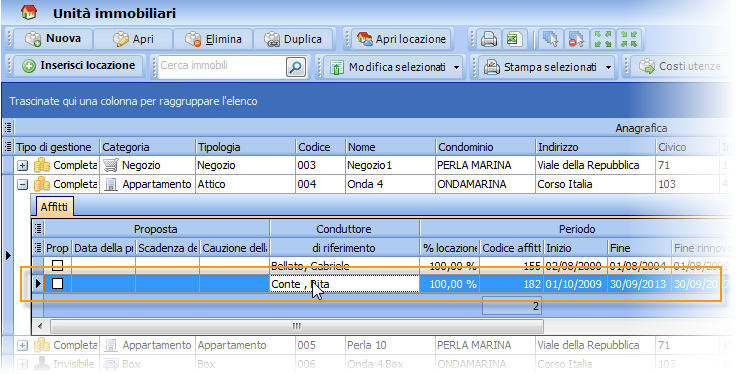Click Elimina to delete the unit
Screen dimensions: 736x374
point(213,39)
